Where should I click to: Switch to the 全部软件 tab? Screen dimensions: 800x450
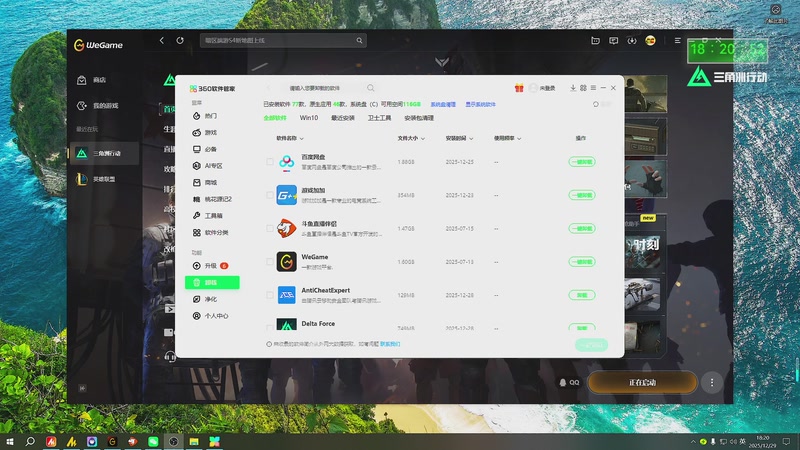[275, 118]
